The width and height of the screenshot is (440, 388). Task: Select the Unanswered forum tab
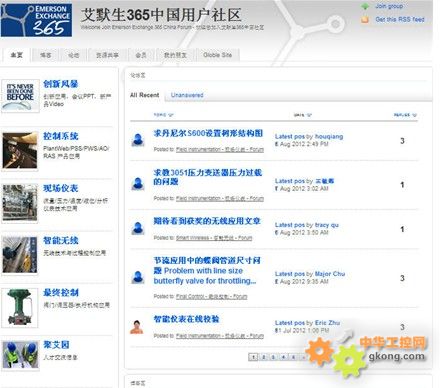pos(187,95)
